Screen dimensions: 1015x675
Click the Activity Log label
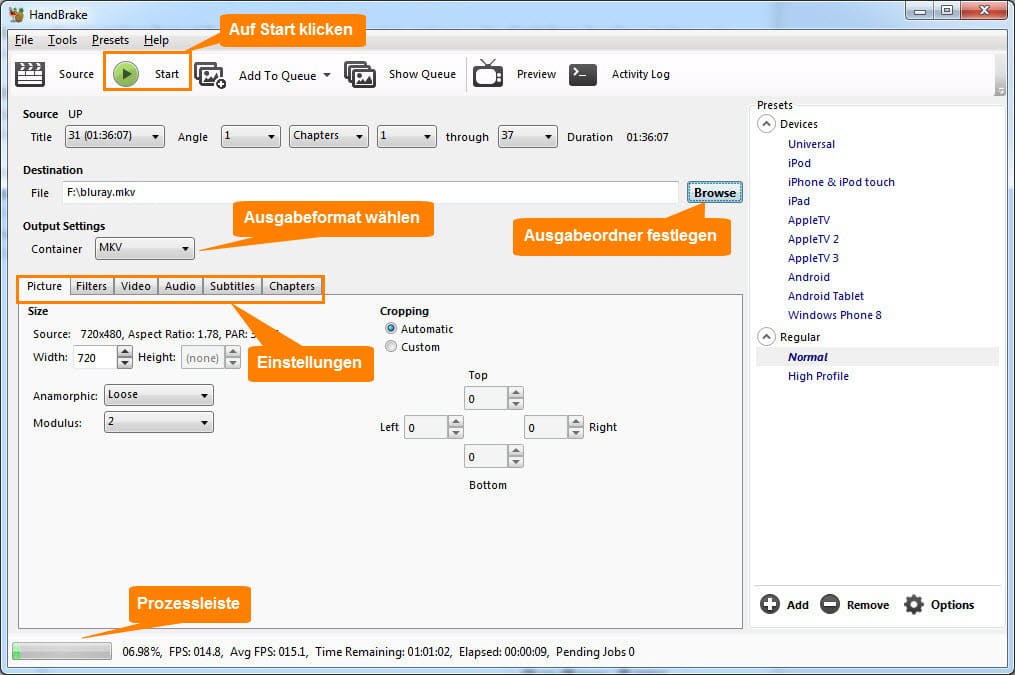click(641, 74)
